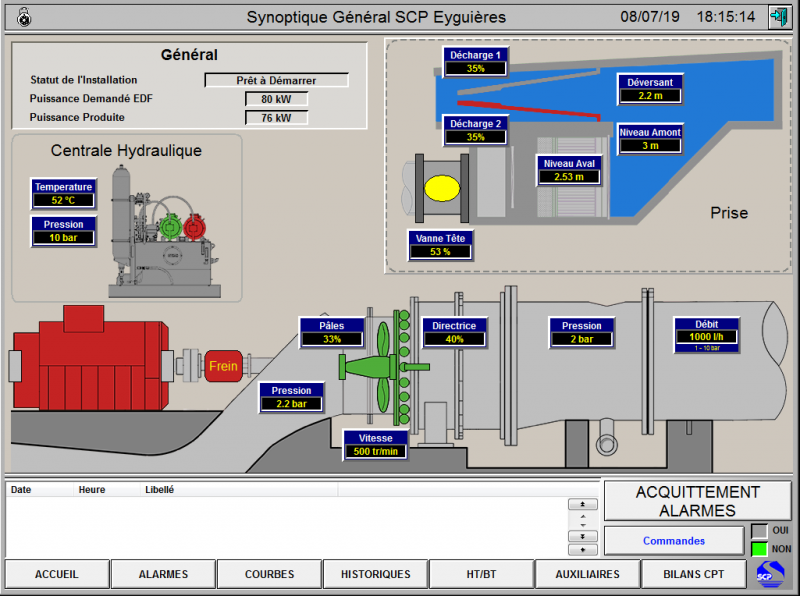Click the Niveau Amont 3 m value
The image size is (800, 596).
[x=651, y=145]
